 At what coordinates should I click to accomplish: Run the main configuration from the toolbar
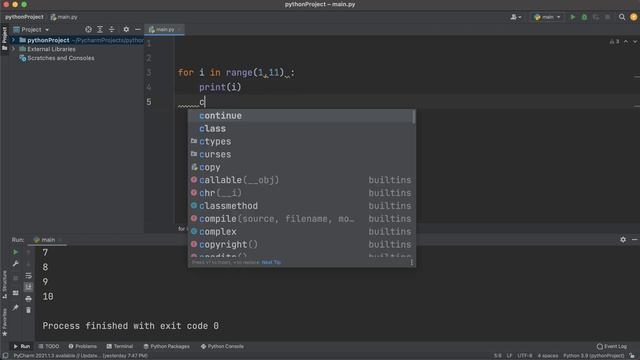[573, 17]
